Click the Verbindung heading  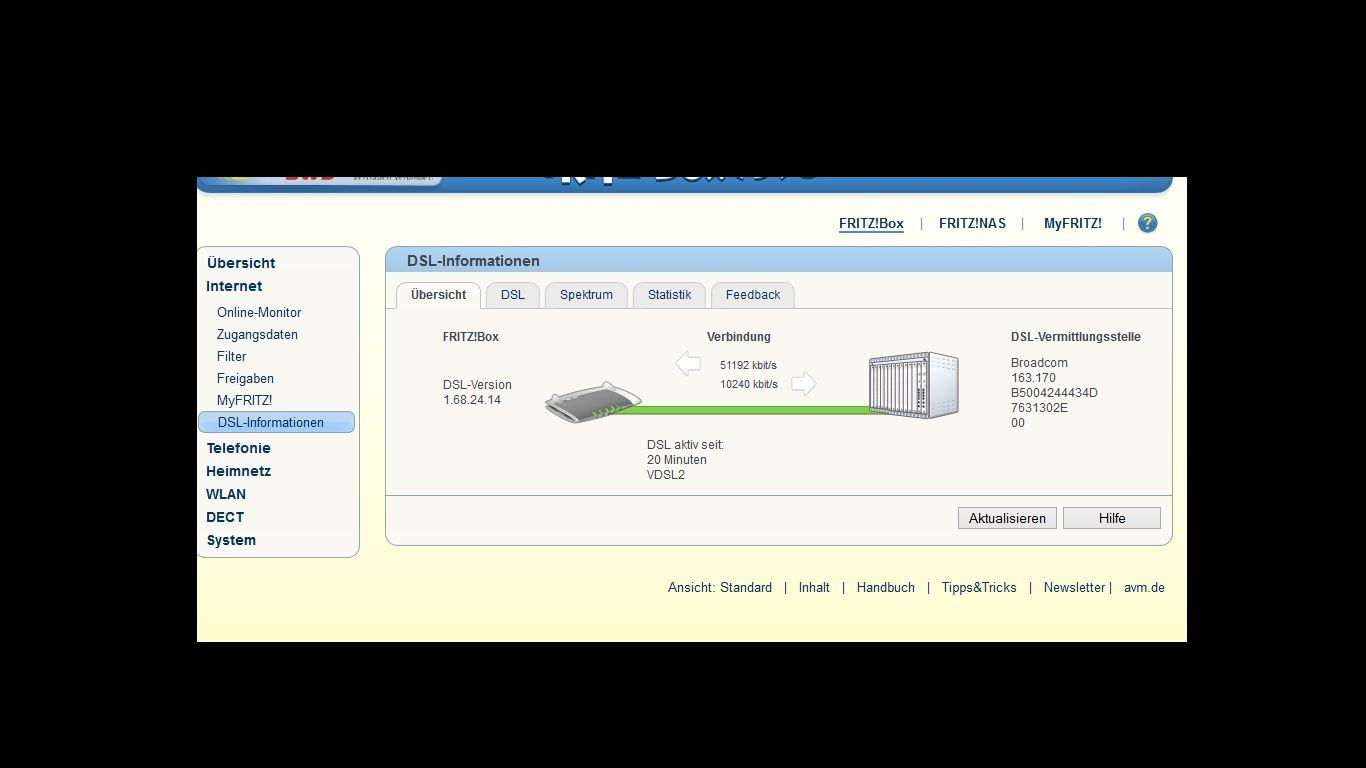(739, 337)
